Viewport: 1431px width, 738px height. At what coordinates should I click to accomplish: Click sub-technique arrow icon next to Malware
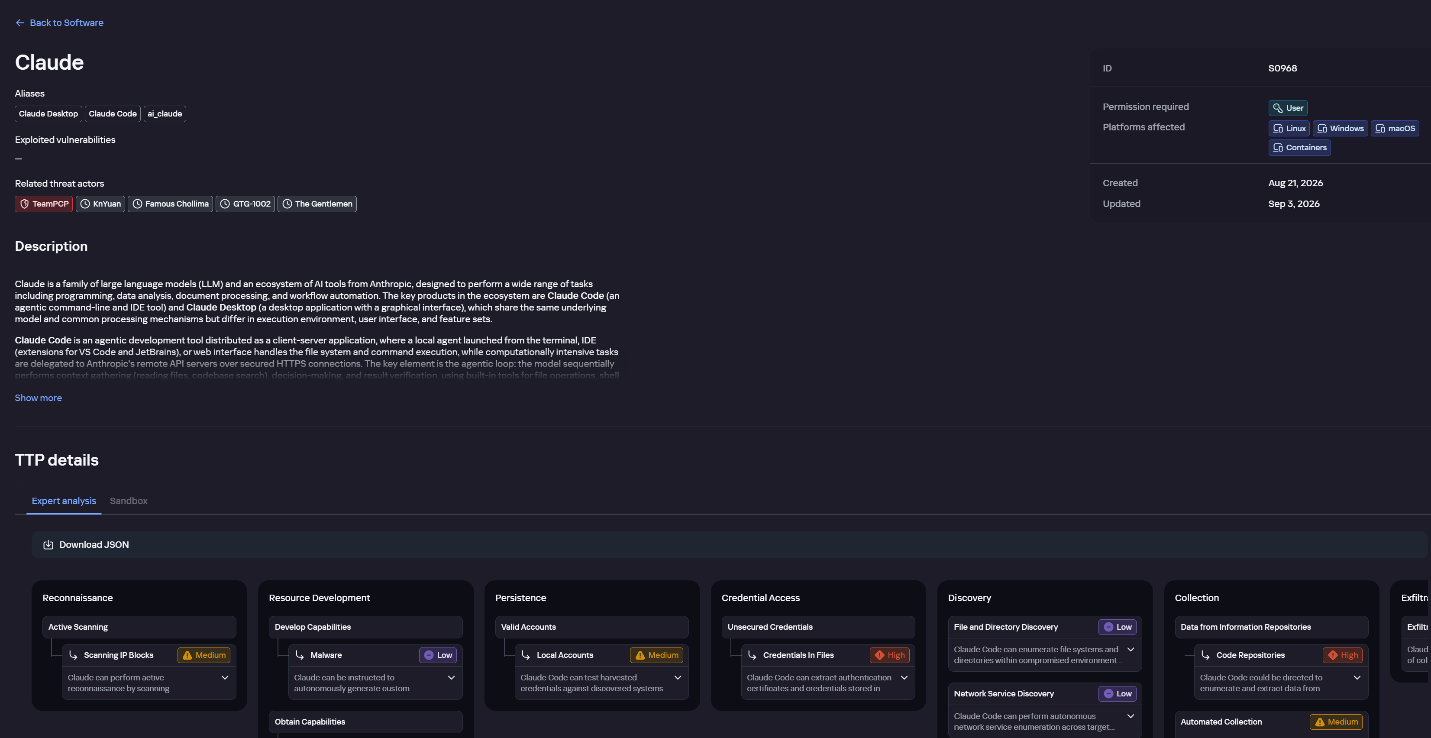pos(300,655)
